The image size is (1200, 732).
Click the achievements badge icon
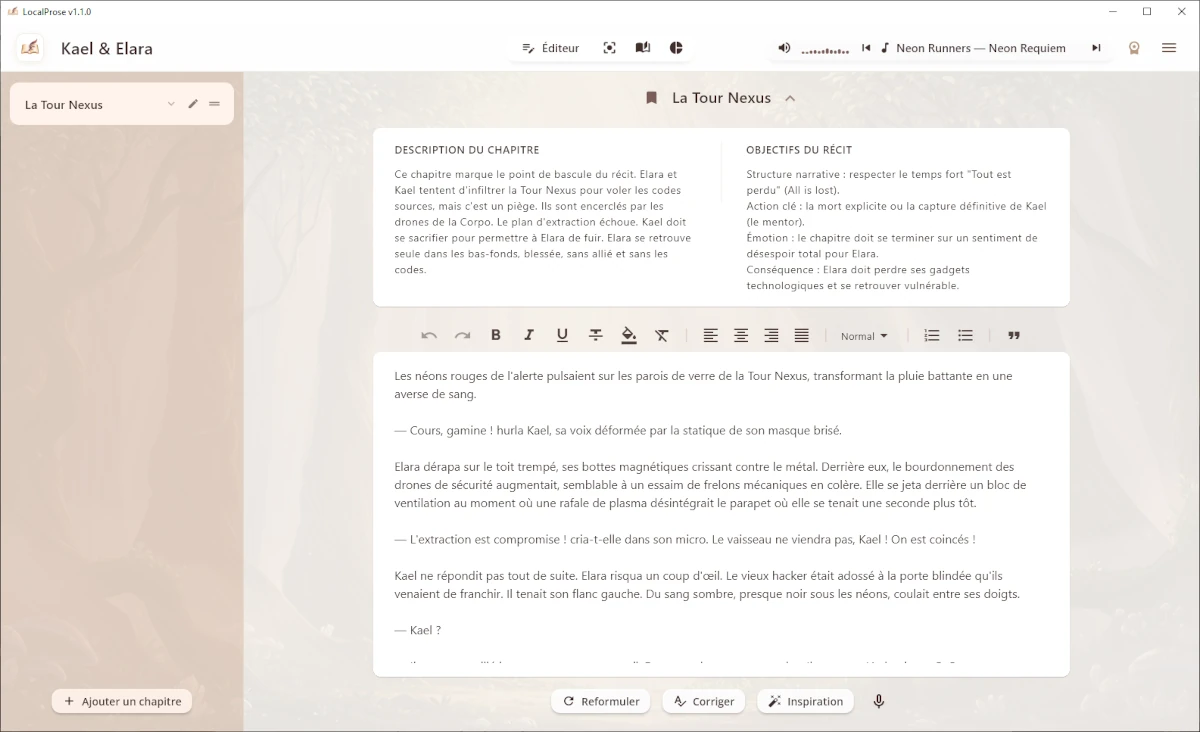click(x=1134, y=48)
